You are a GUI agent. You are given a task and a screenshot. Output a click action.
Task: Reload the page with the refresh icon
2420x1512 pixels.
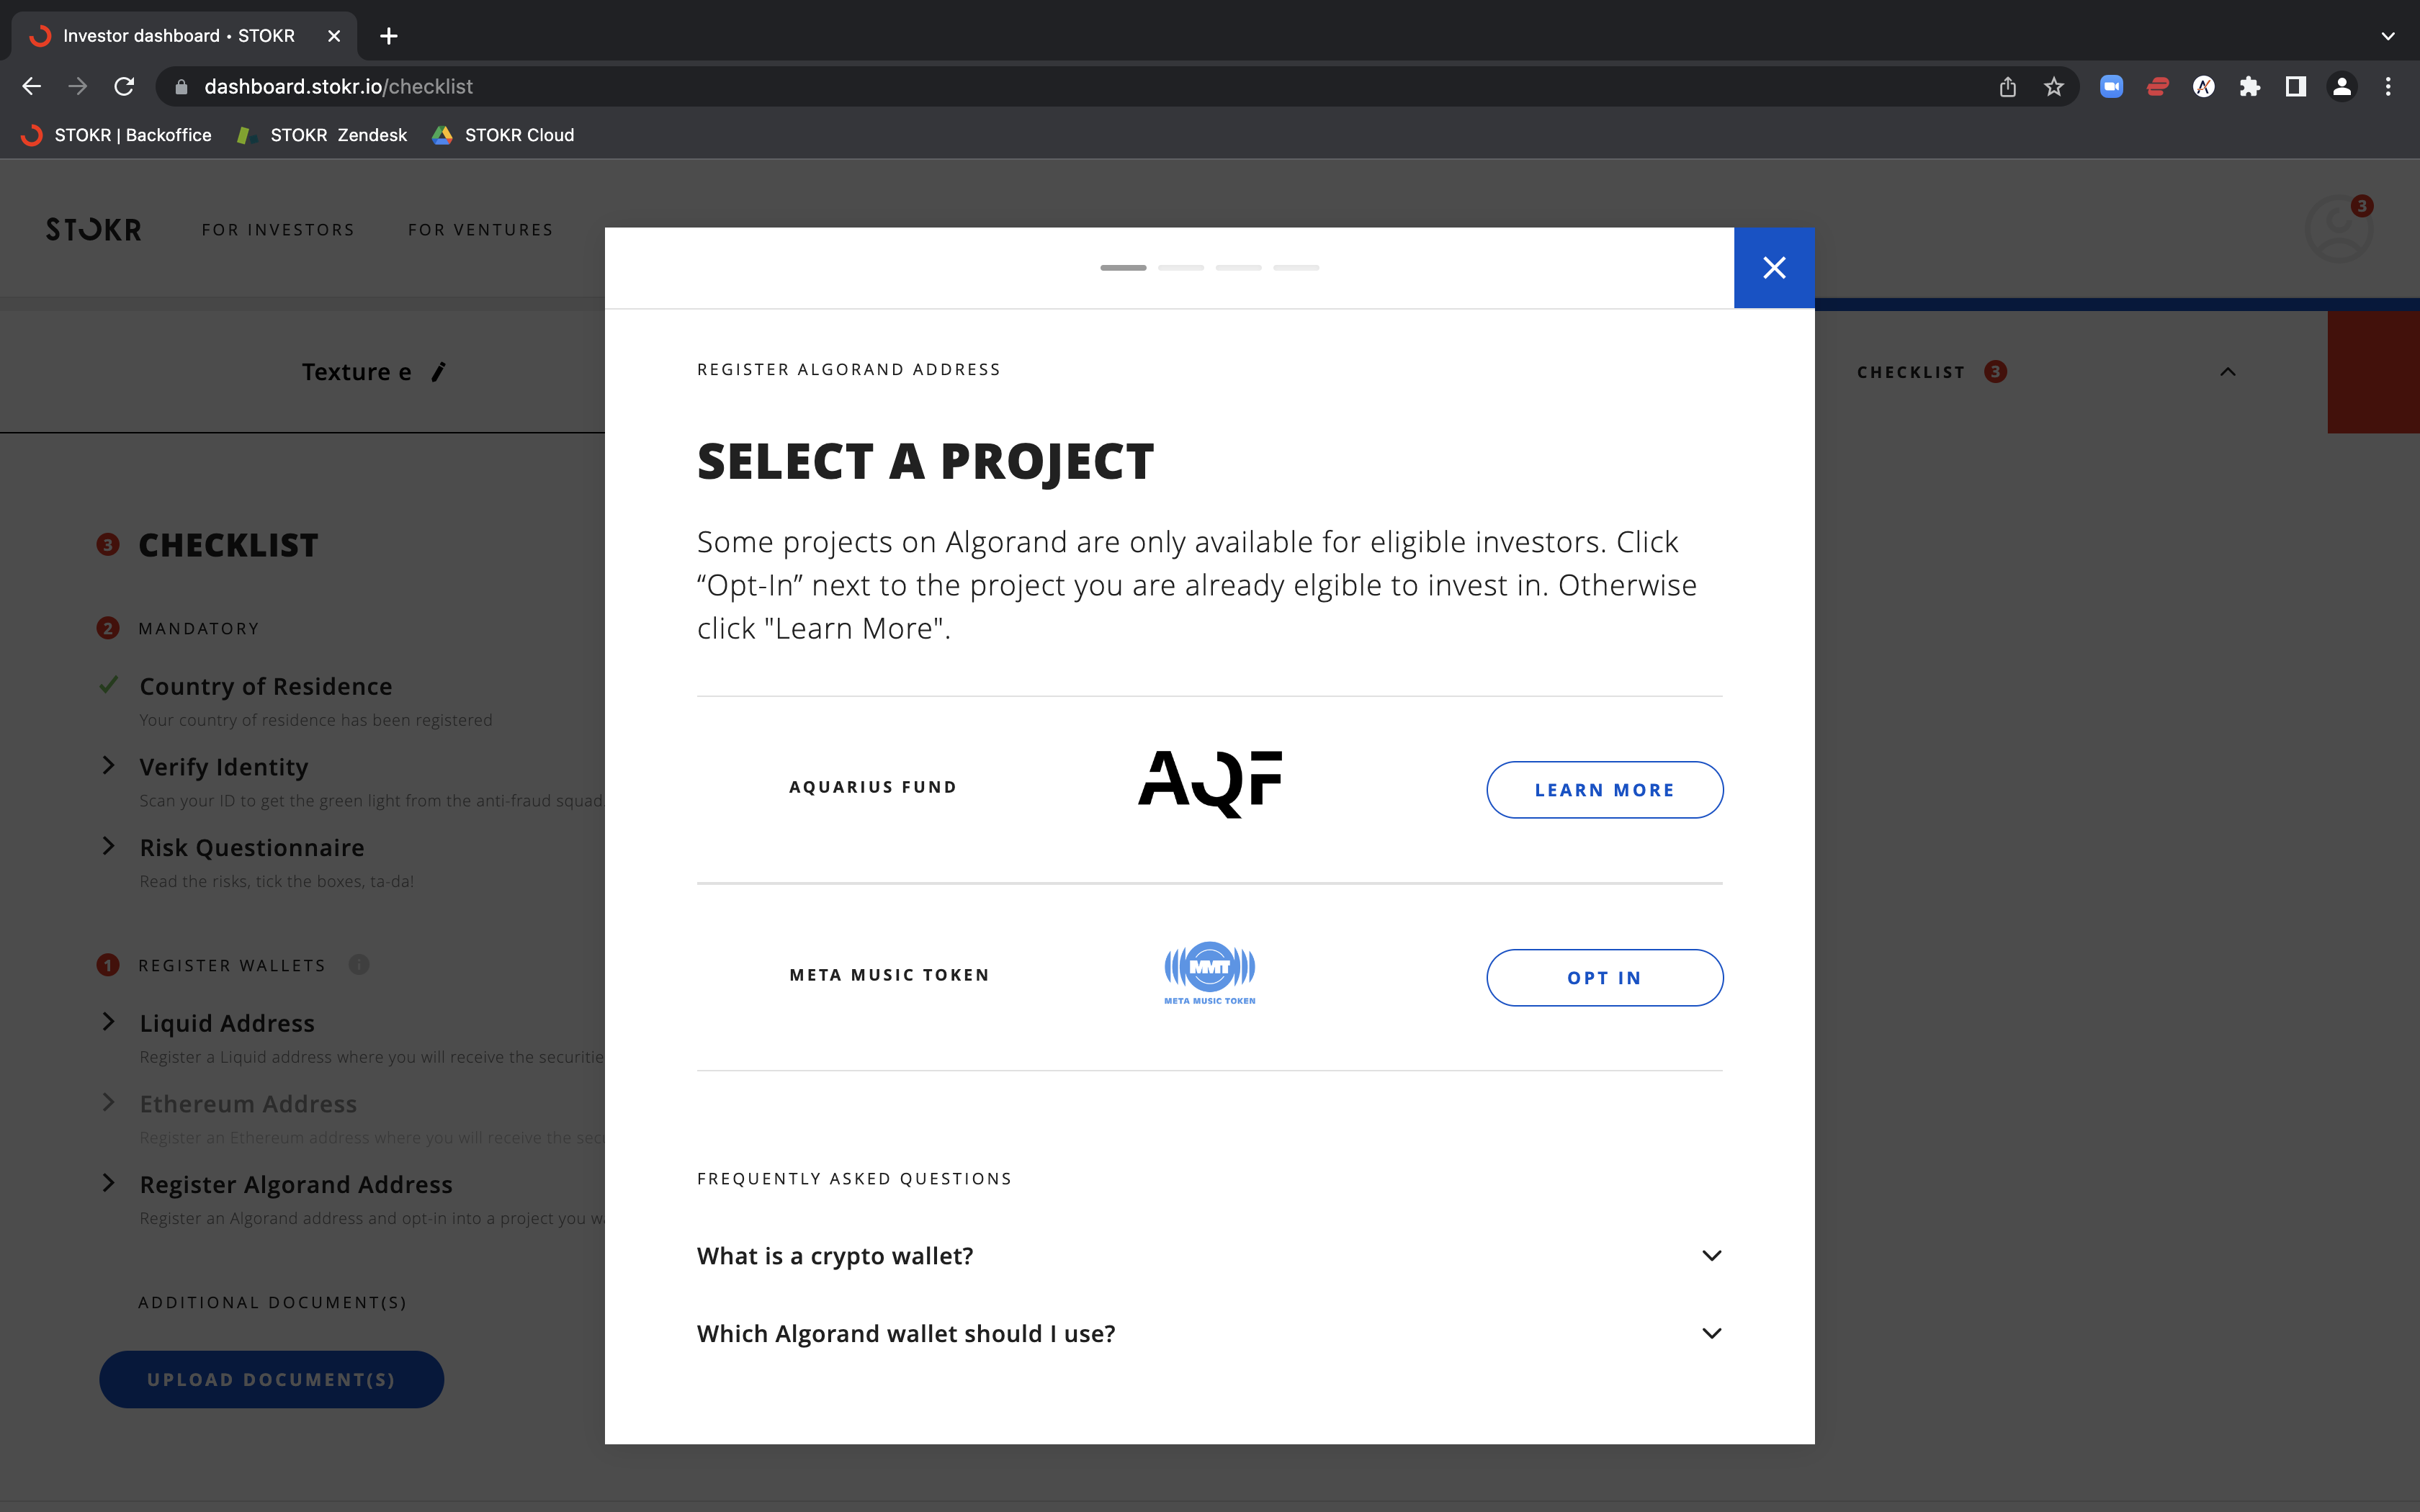(x=124, y=87)
